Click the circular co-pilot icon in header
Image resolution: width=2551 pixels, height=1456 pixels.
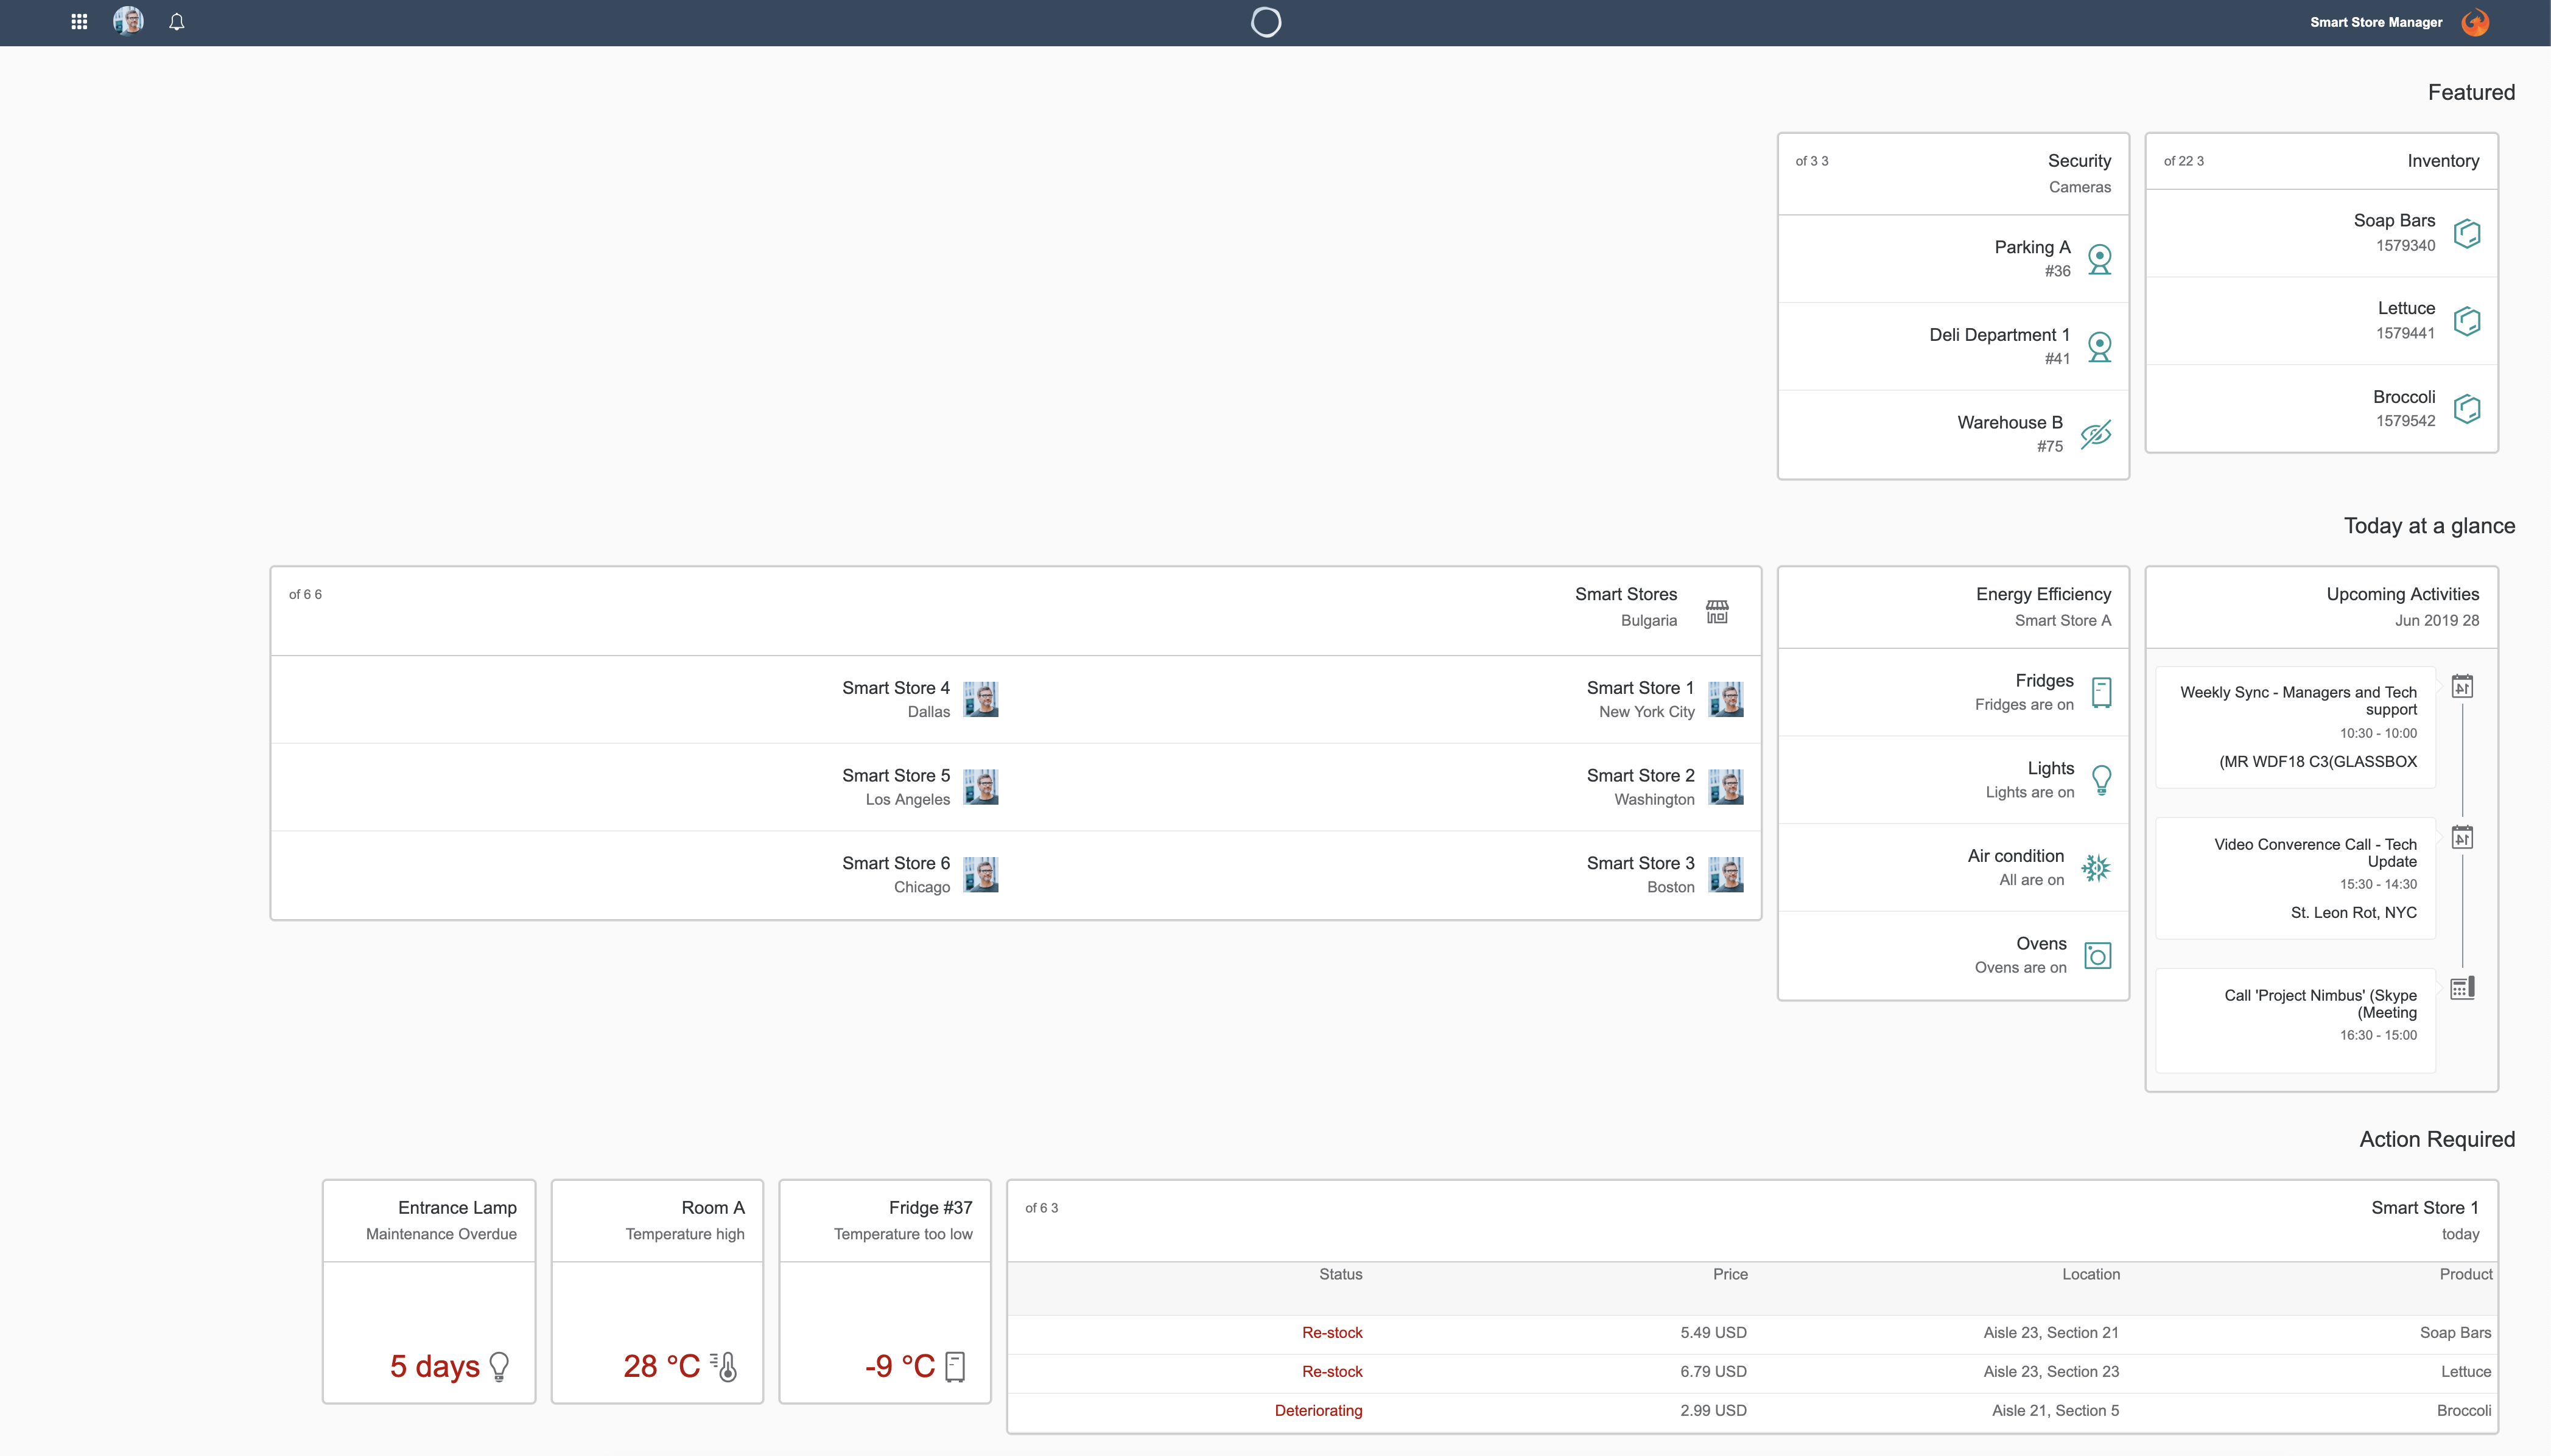coord(1265,22)
